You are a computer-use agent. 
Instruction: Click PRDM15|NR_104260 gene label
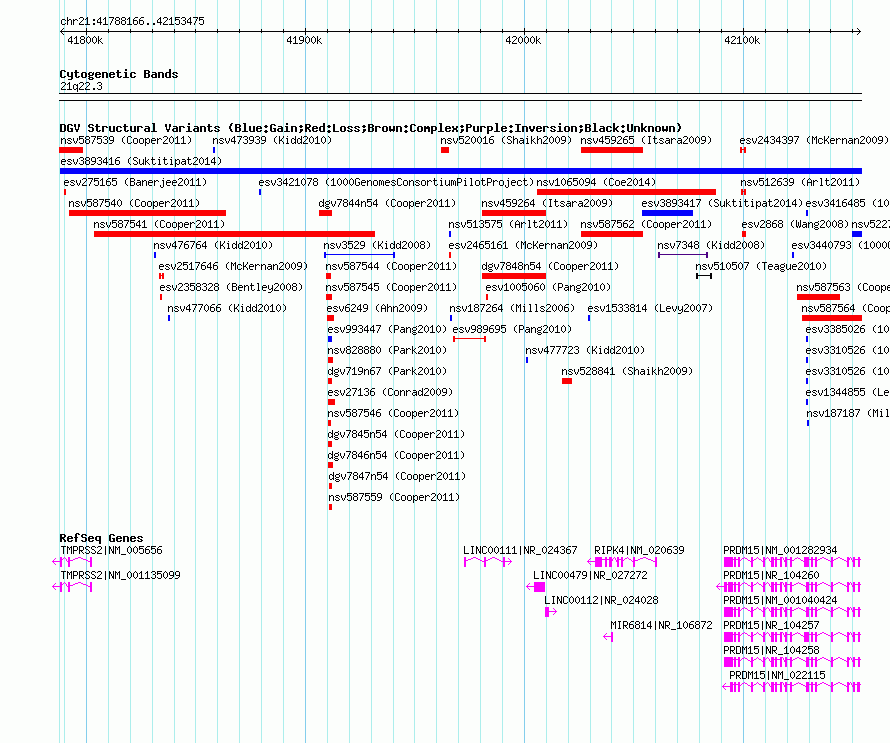pyautogui.click(x=771, y=575)
